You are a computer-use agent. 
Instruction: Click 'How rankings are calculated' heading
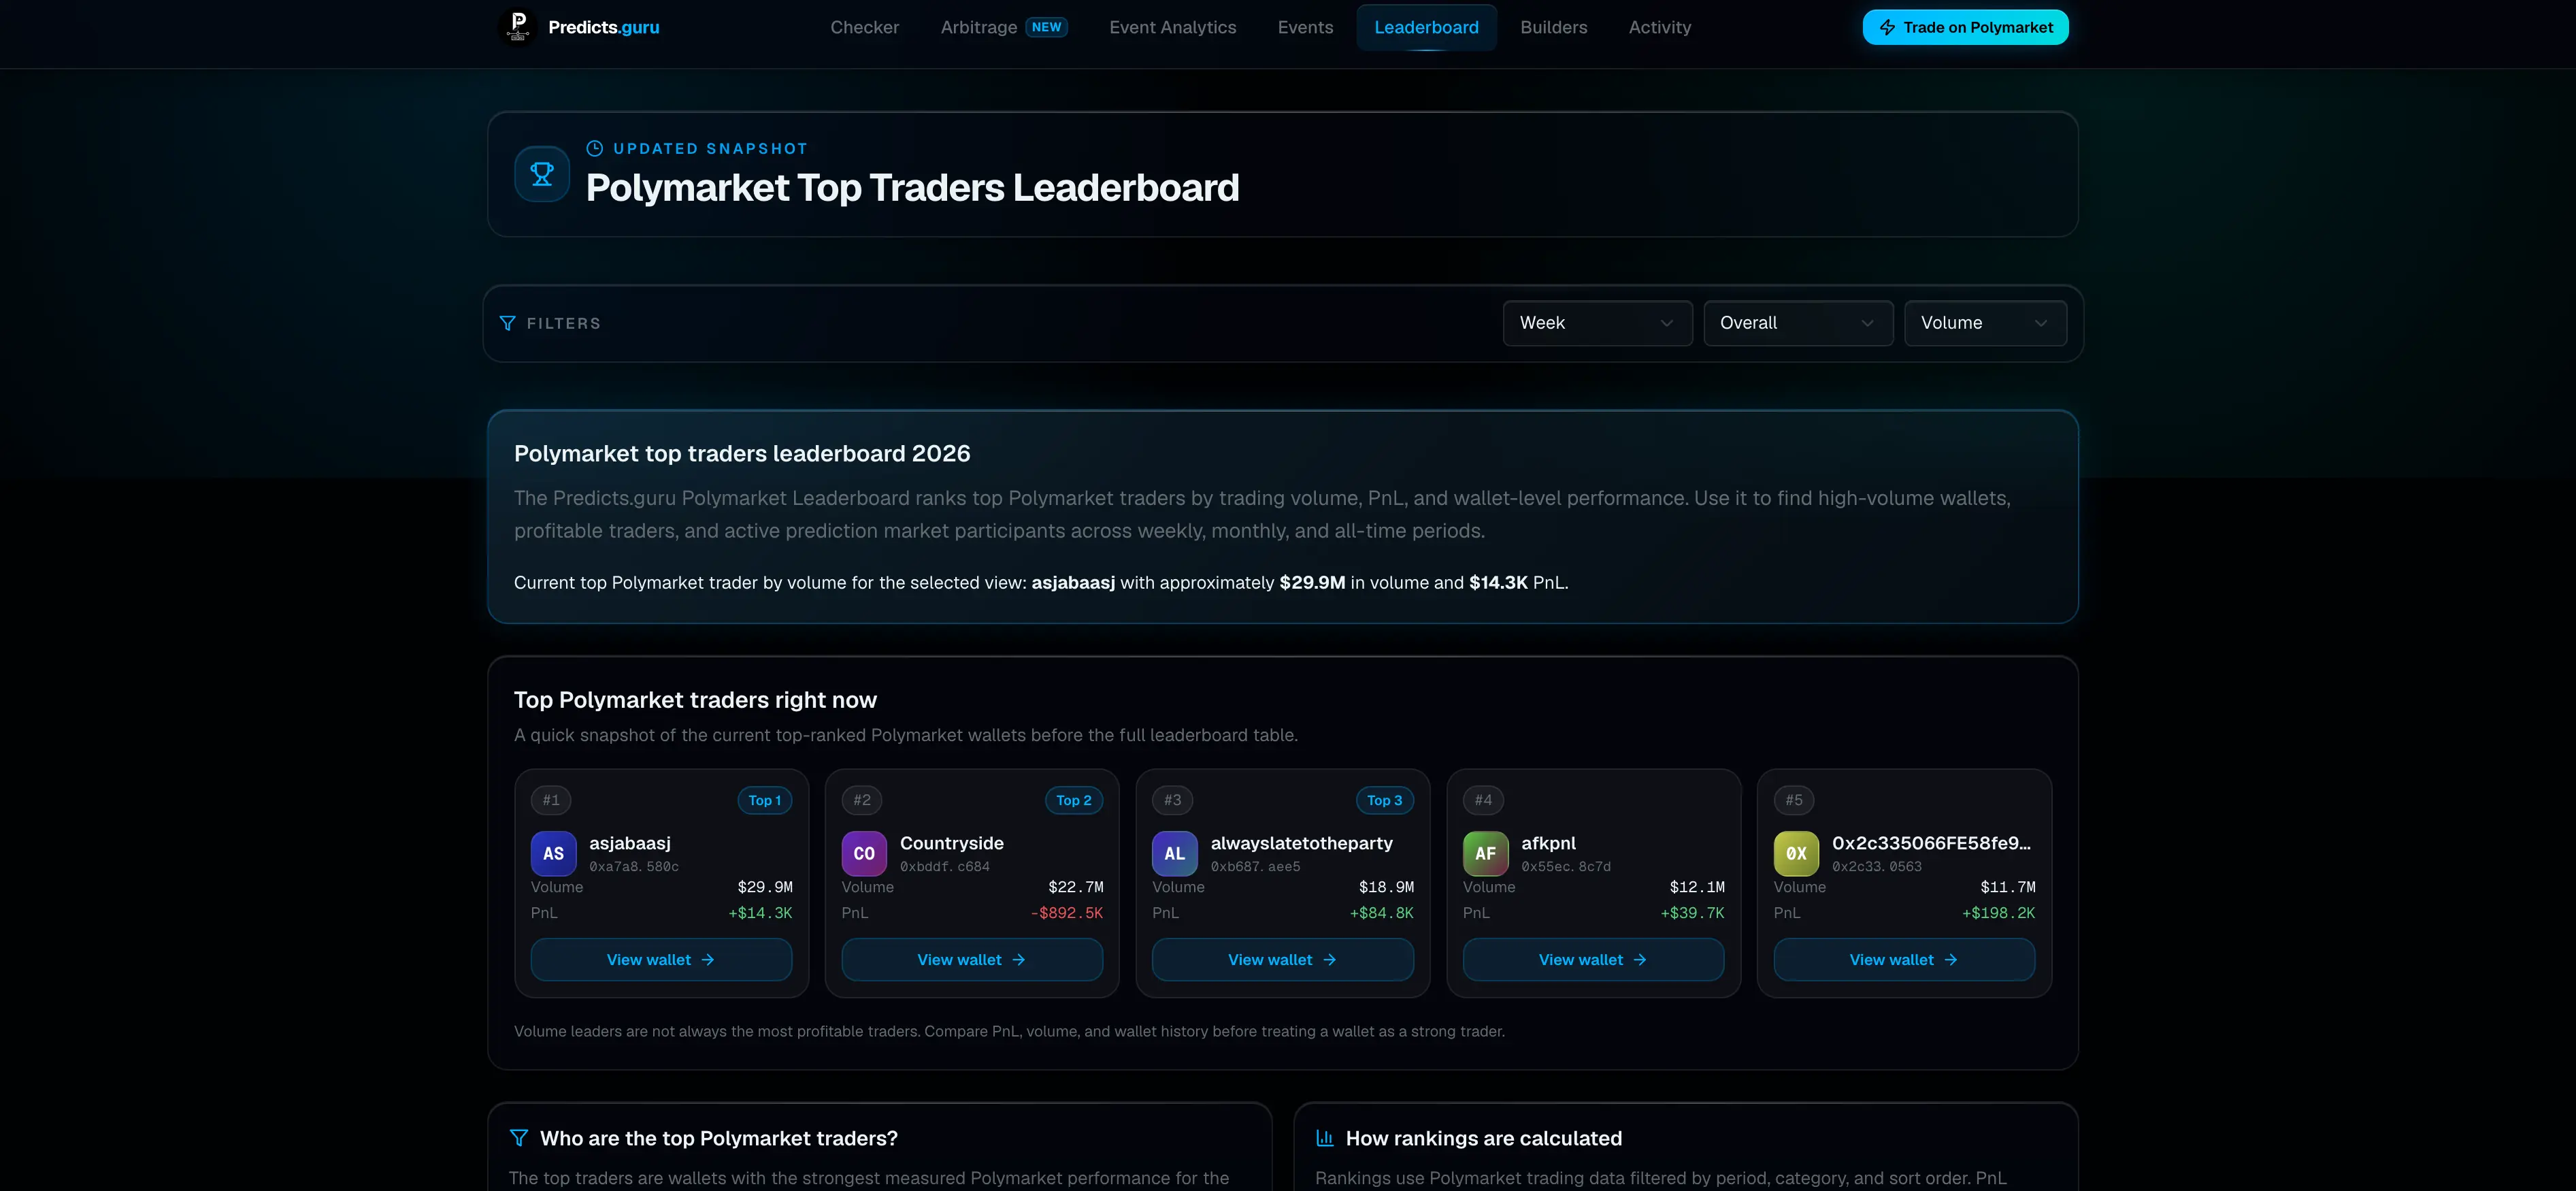coord(1484,1138)
